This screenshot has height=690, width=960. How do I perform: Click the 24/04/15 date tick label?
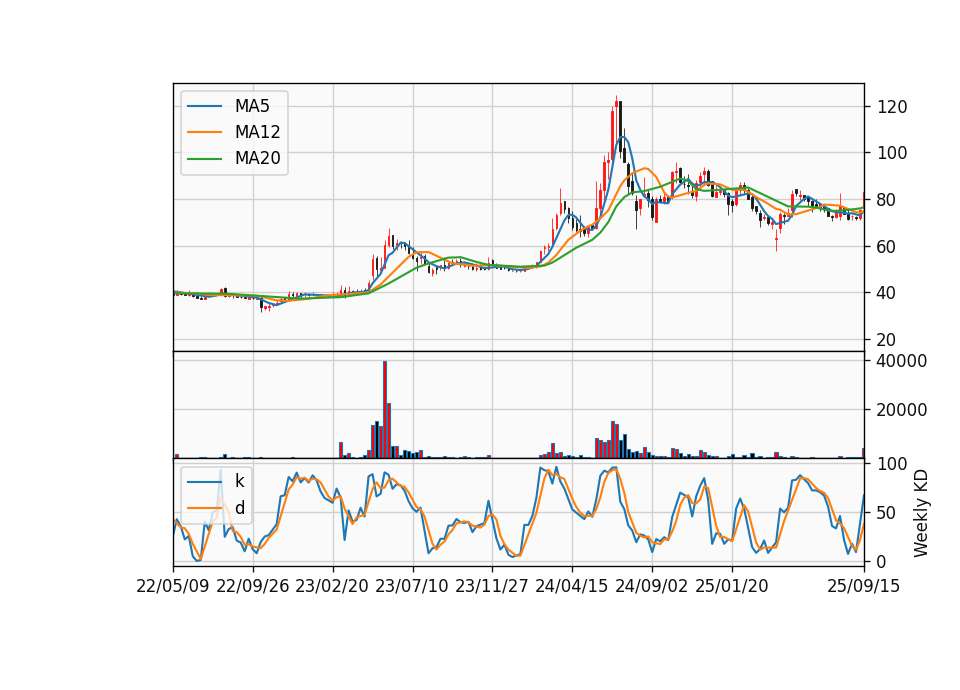572,586
